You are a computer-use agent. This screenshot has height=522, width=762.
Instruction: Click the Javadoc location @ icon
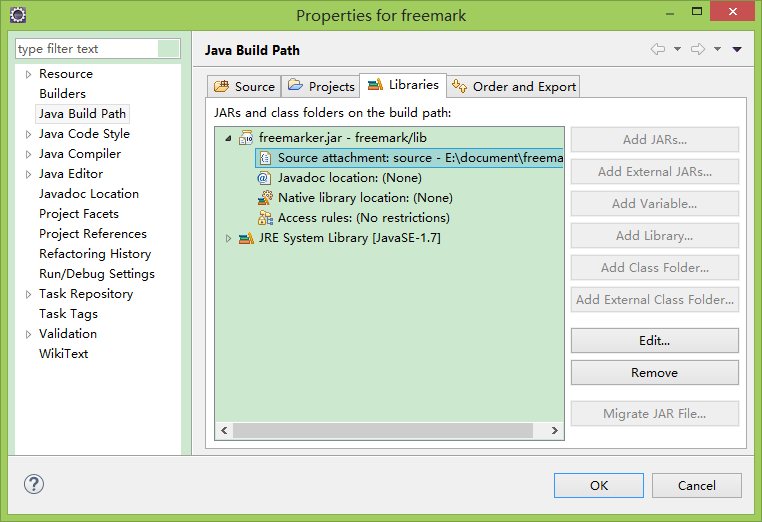pyautogui.click(x=263, y=178)
